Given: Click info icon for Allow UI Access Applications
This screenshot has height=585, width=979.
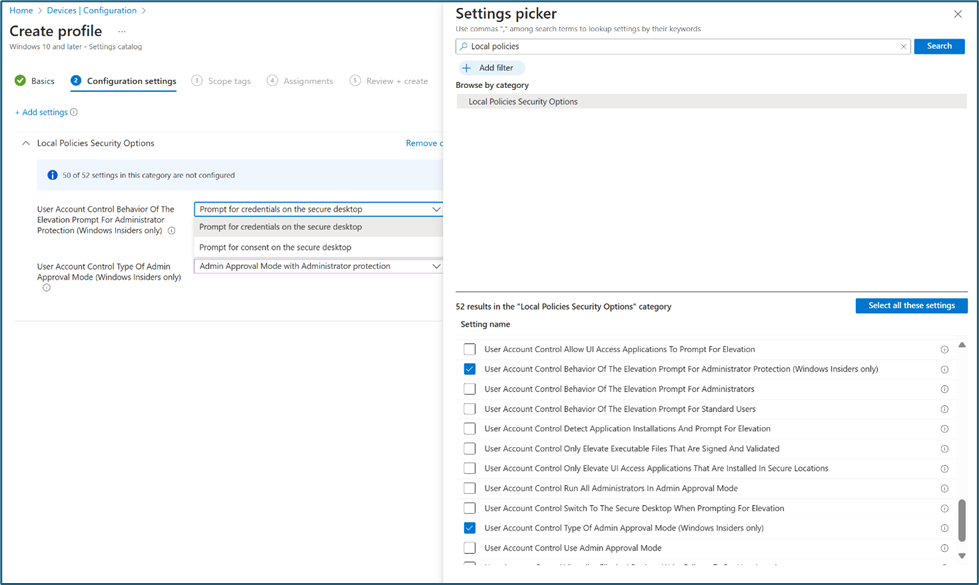Looking at the screenshot, I should coord(944,350).
